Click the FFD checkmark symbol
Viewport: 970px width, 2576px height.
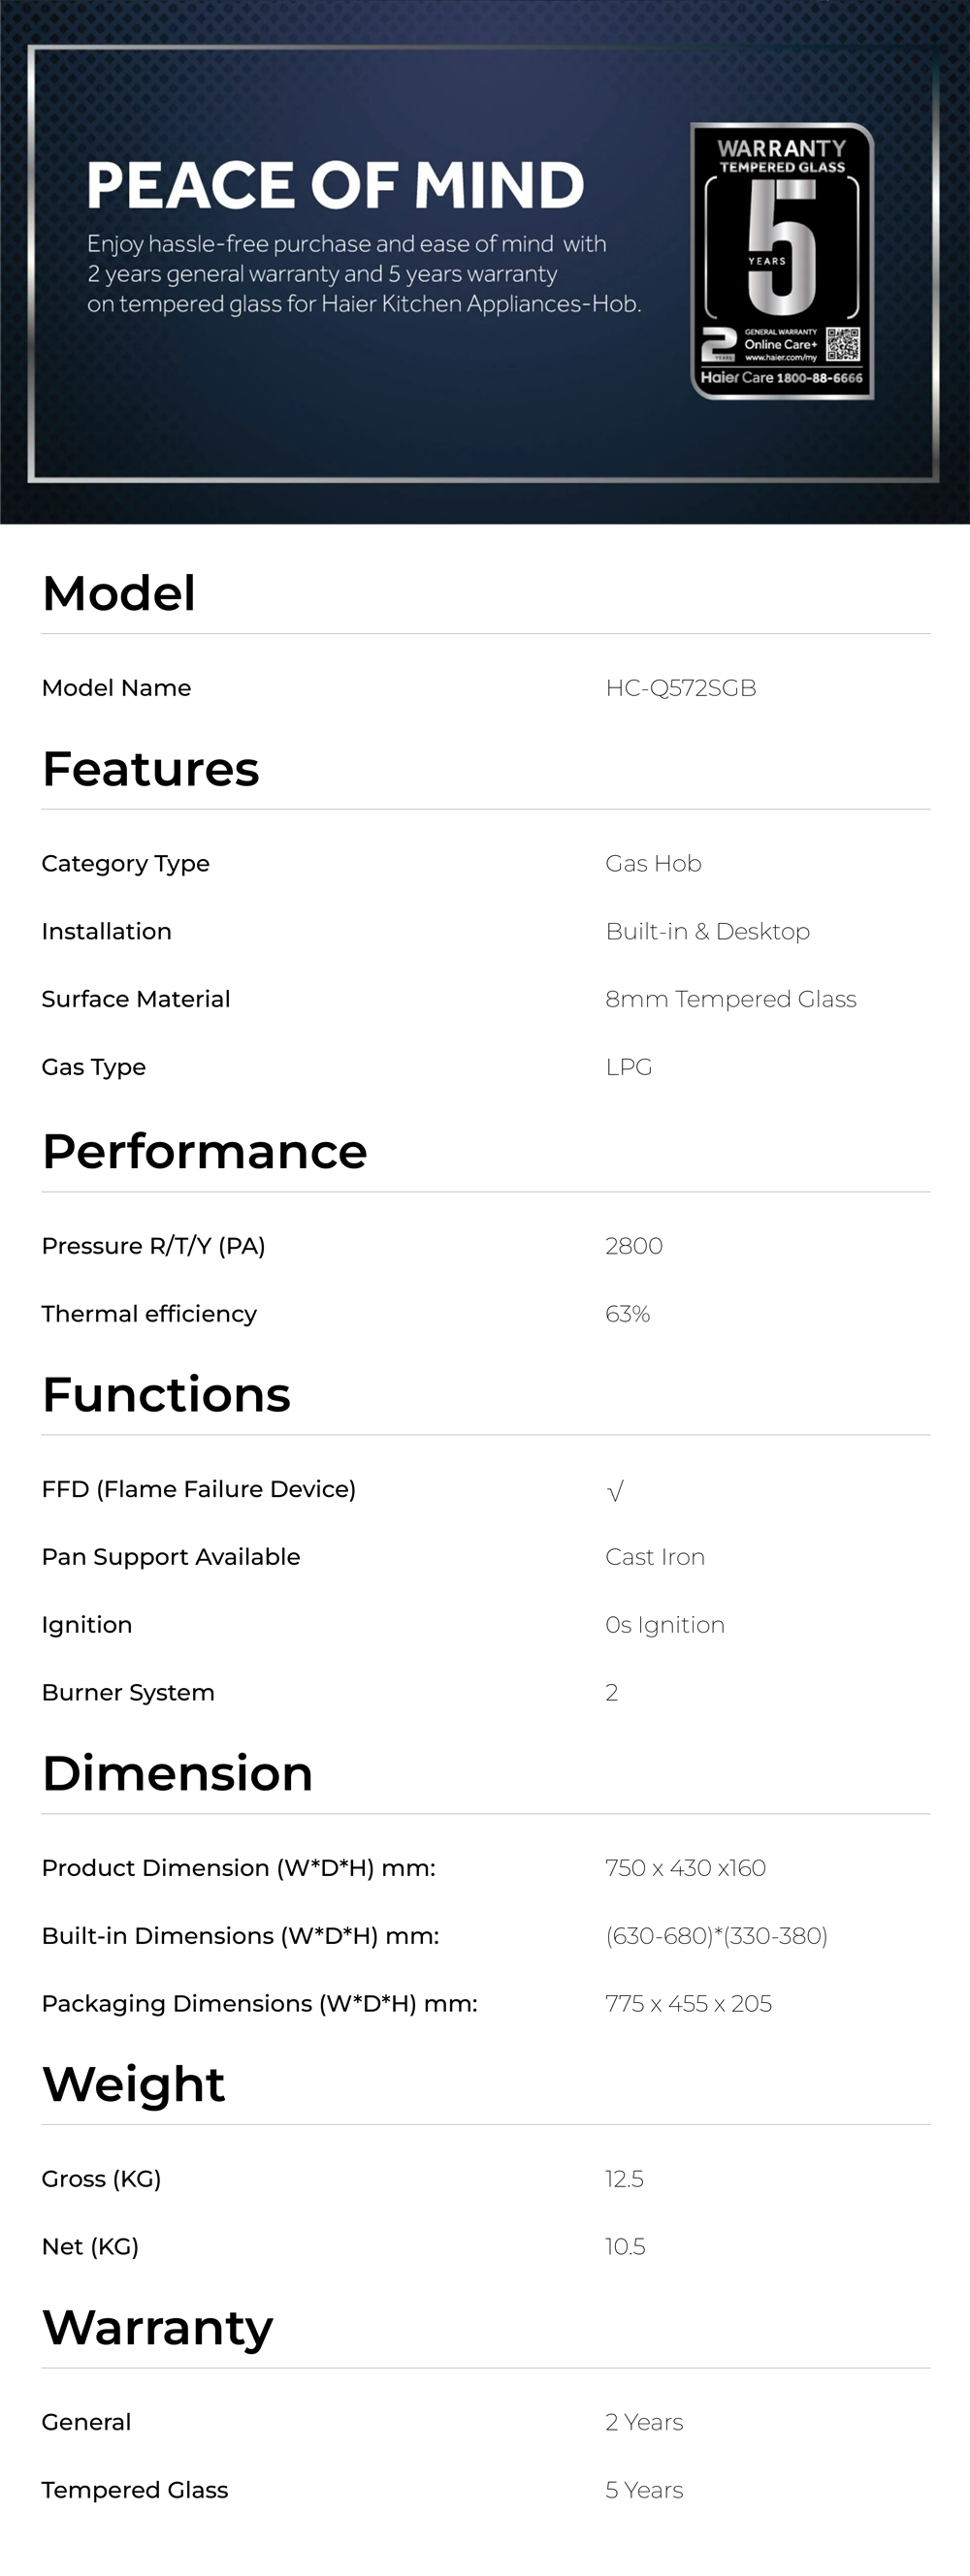615,1491
